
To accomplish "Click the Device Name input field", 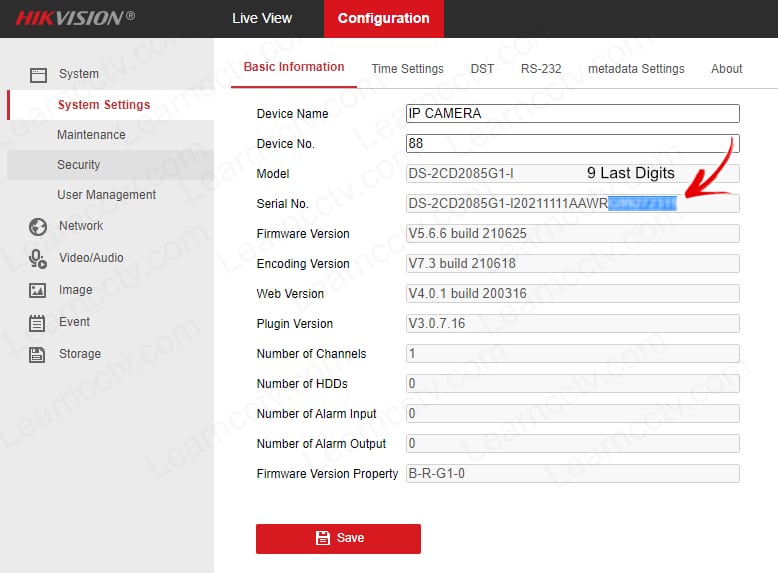I will [x=572, y=113].
